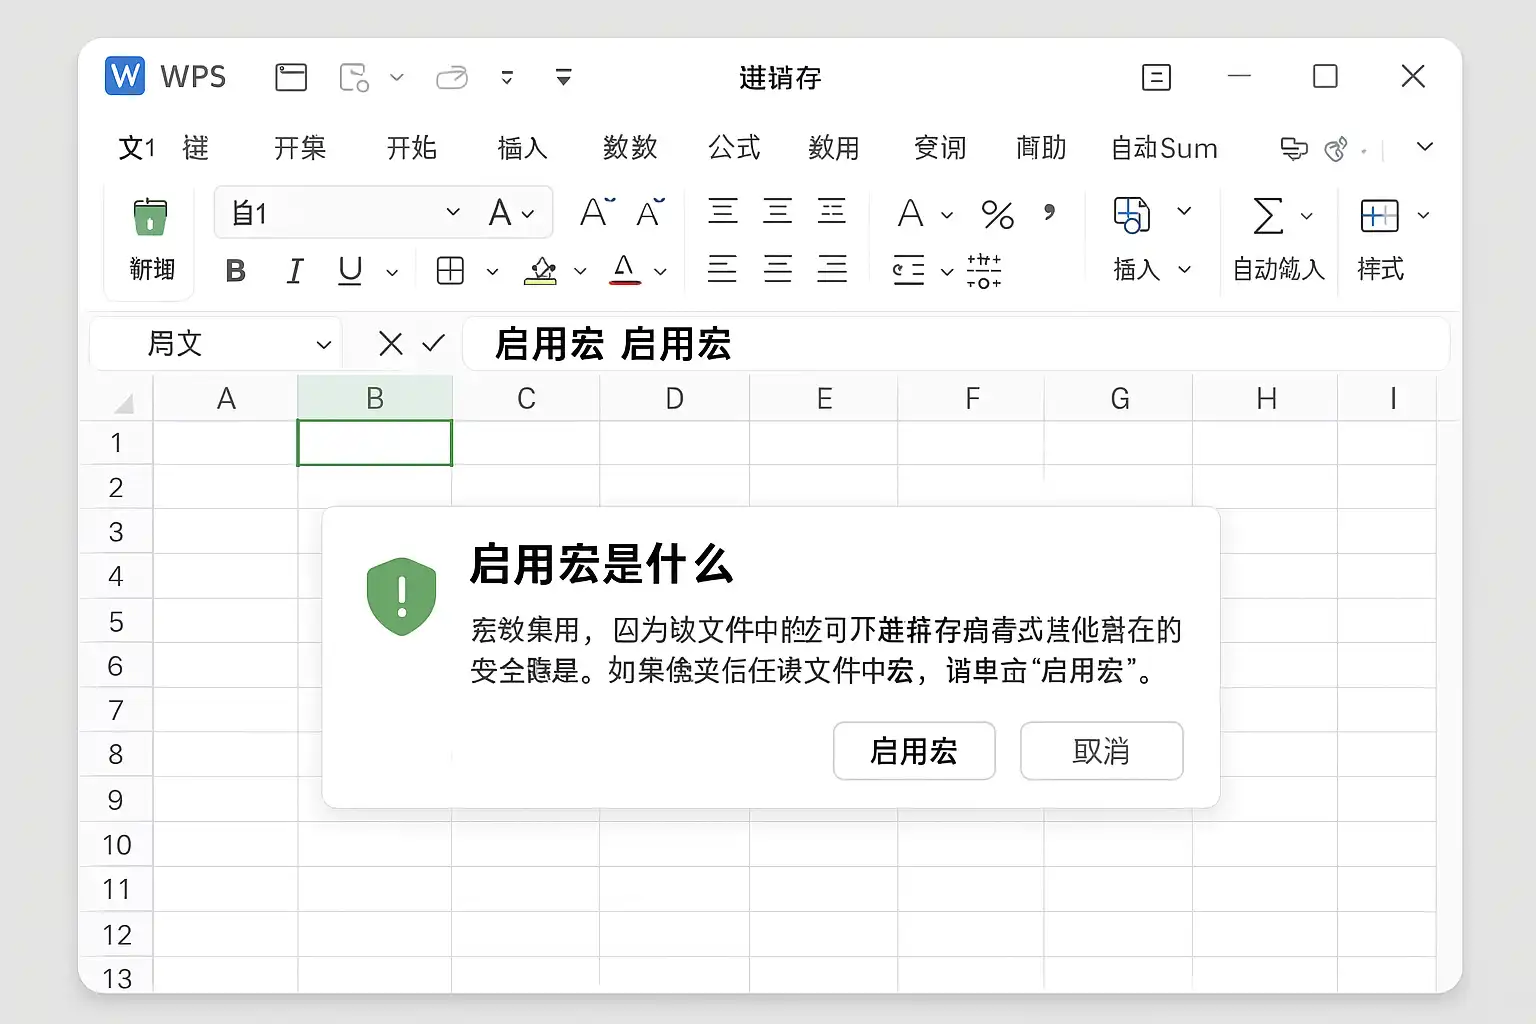Viewport: 1536px width, 1024px height.
Task: Decrease font size with the smaller A icon
Action: click(650, 212)
